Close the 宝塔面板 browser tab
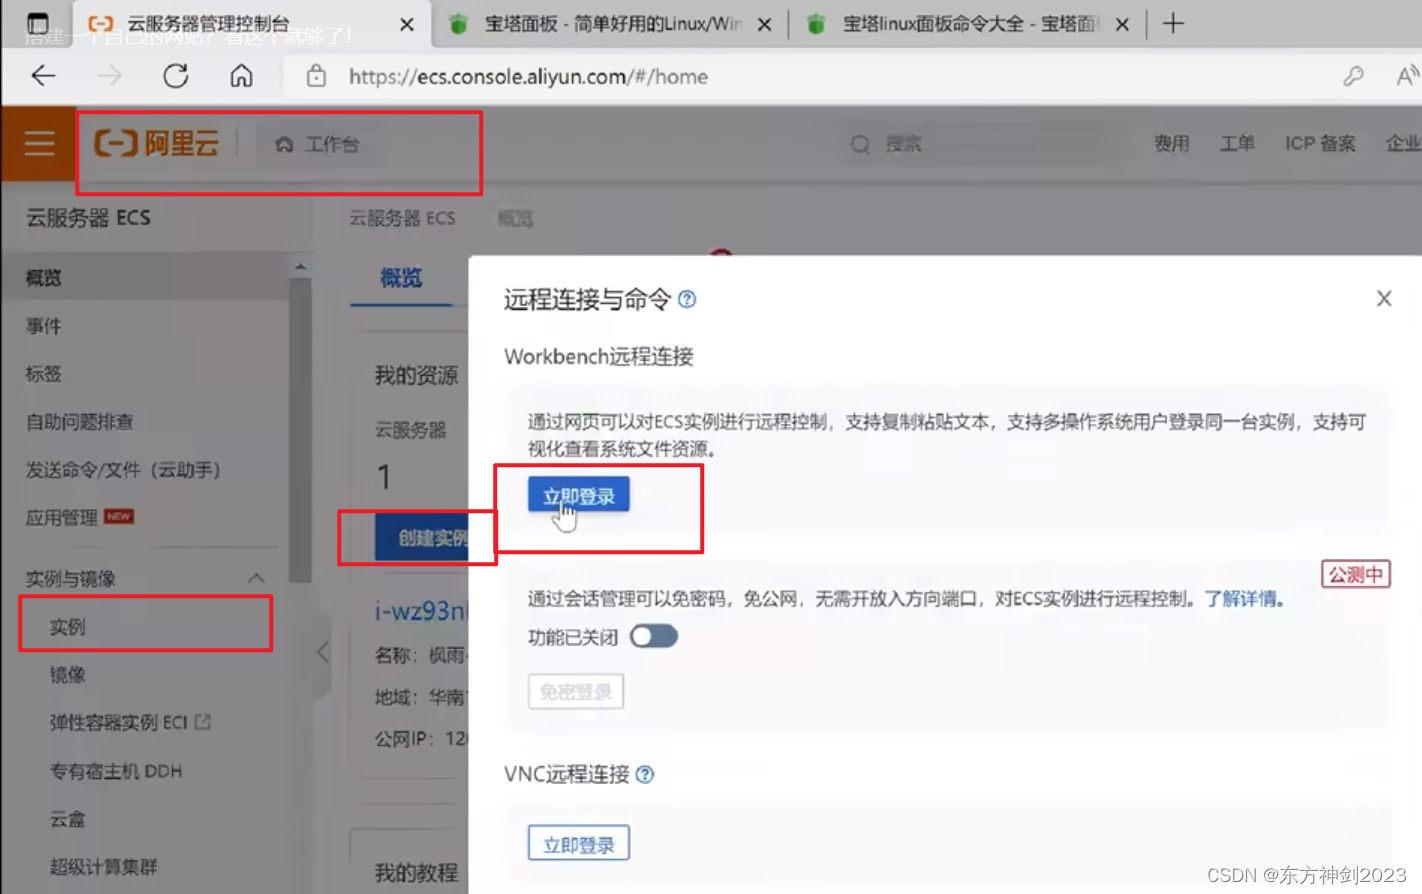 click(x=764, y=24)
